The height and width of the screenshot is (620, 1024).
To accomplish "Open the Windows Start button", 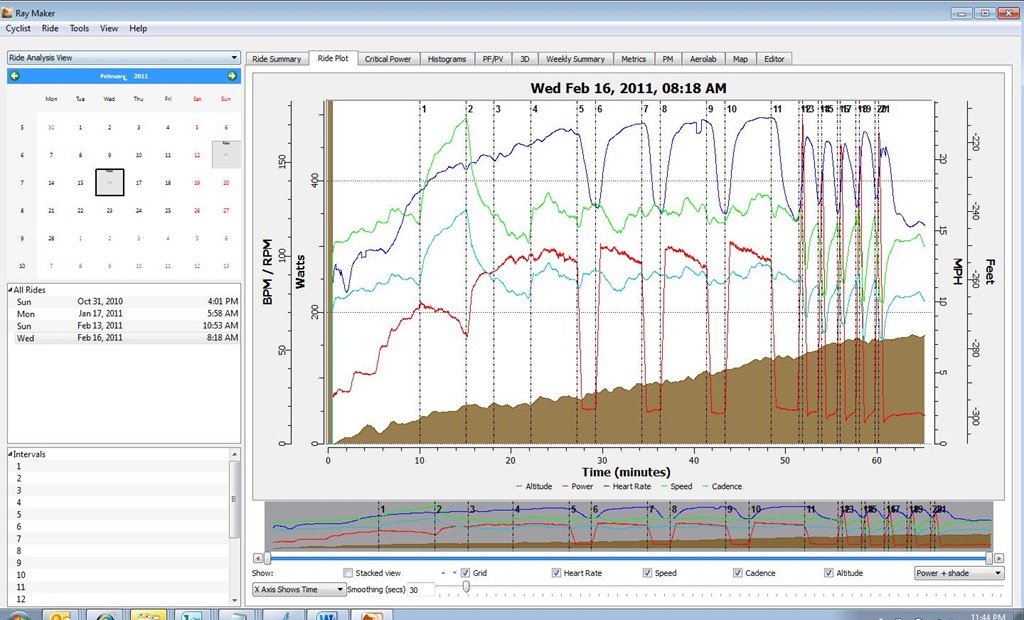I will 18,615.
